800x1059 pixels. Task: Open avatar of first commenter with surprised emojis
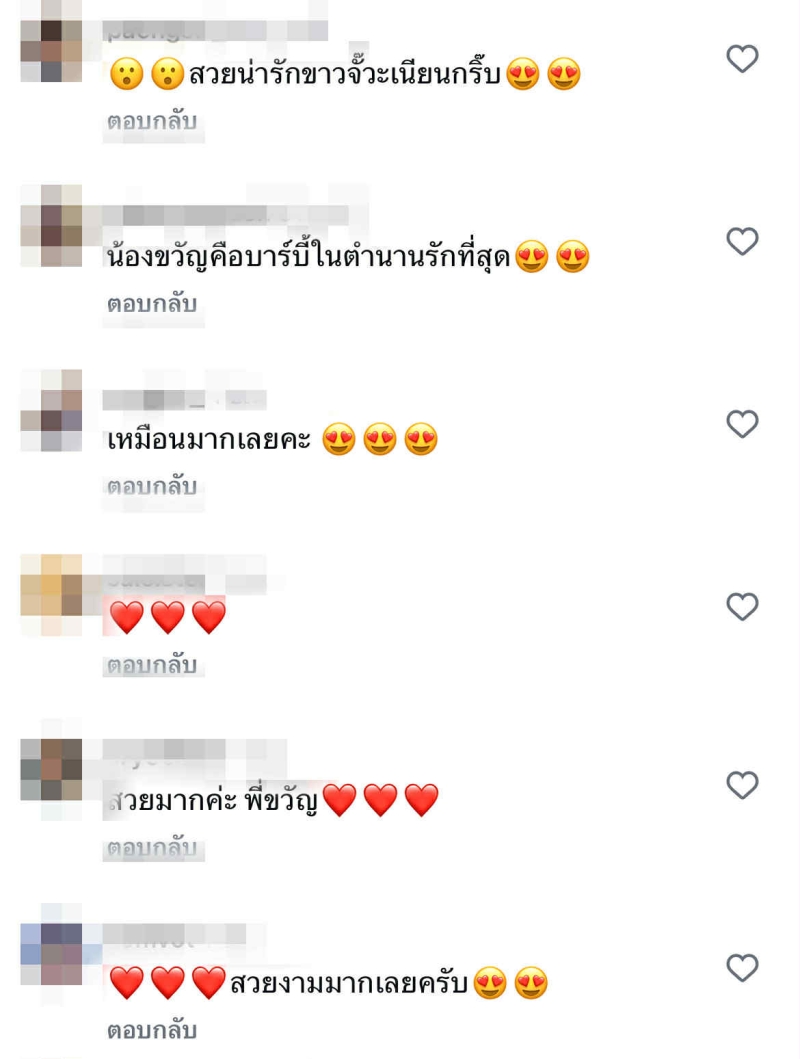pyautogui.click(x=51, y=51)
